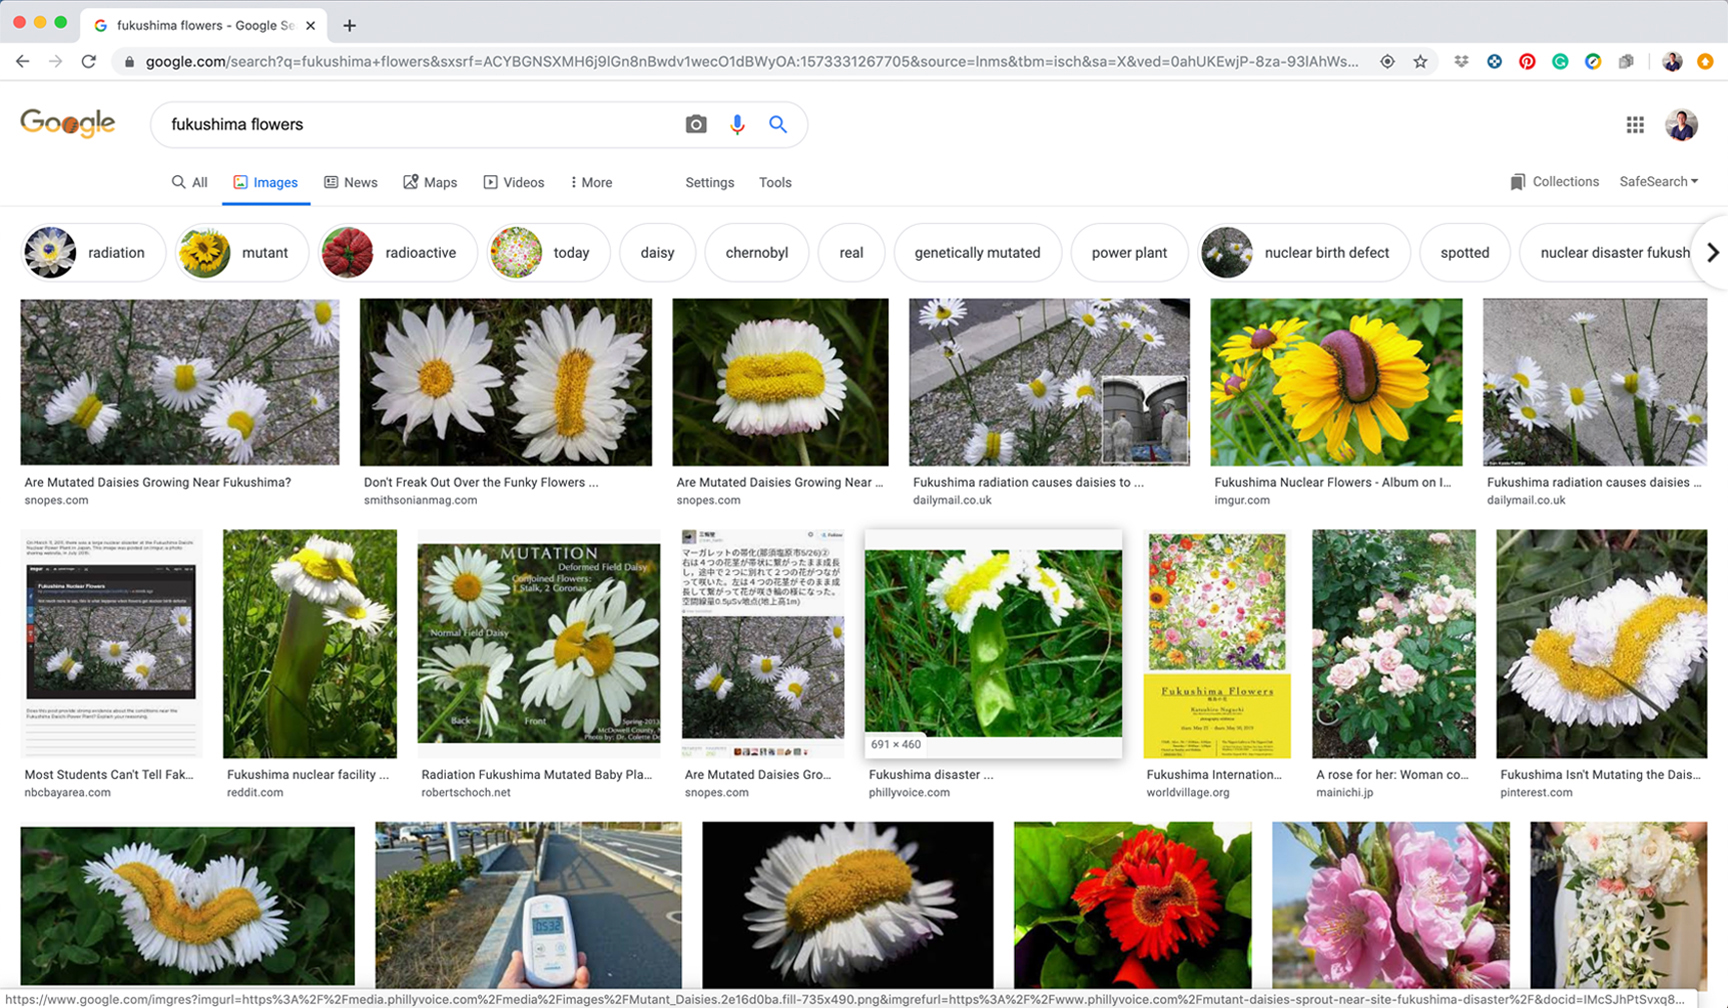Viewport: 1728px width, 1008px height.
Task: Select the Images tab
Action: pyautogui.click(x=266, y=182)
